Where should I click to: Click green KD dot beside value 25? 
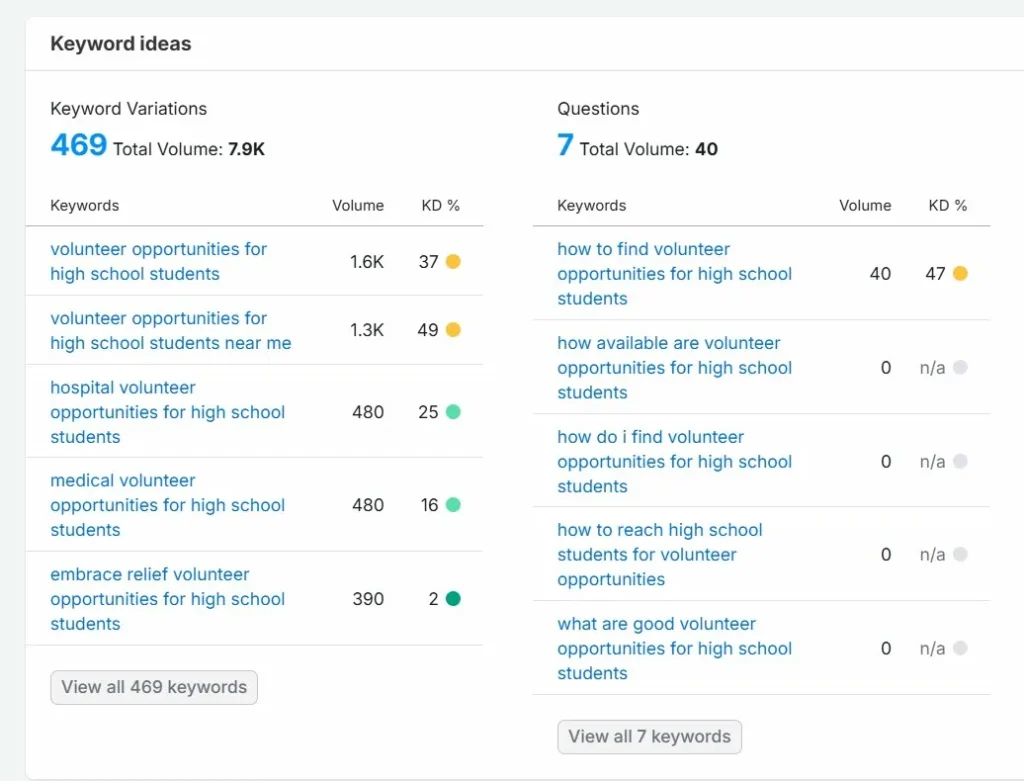coord(453,412)
